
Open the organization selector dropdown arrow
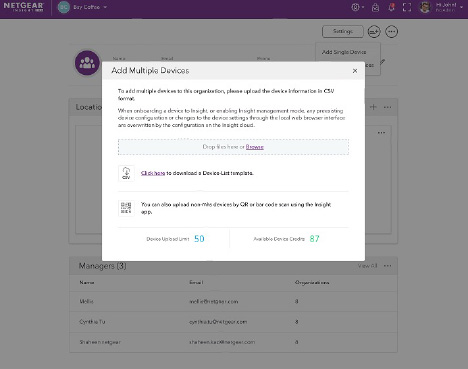coord(105,7)
